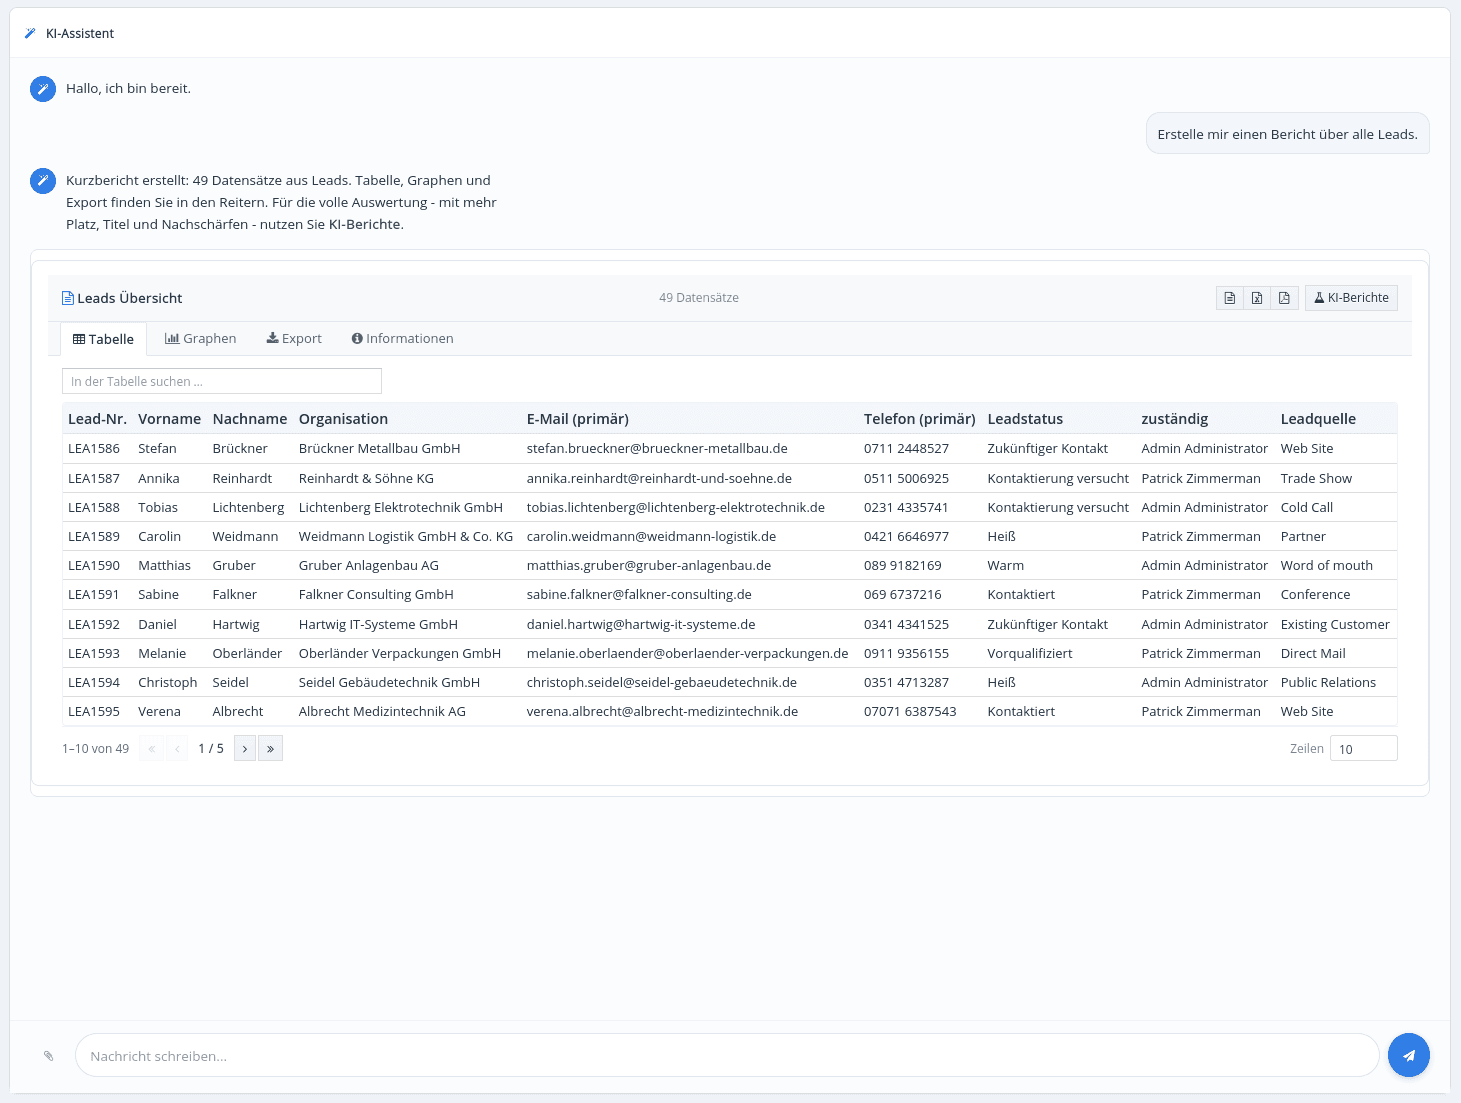Screen dimensions: 1461x1103
Task: Click the 'KI-Berichte' bold text in assistant message
Action: point(365,225)
